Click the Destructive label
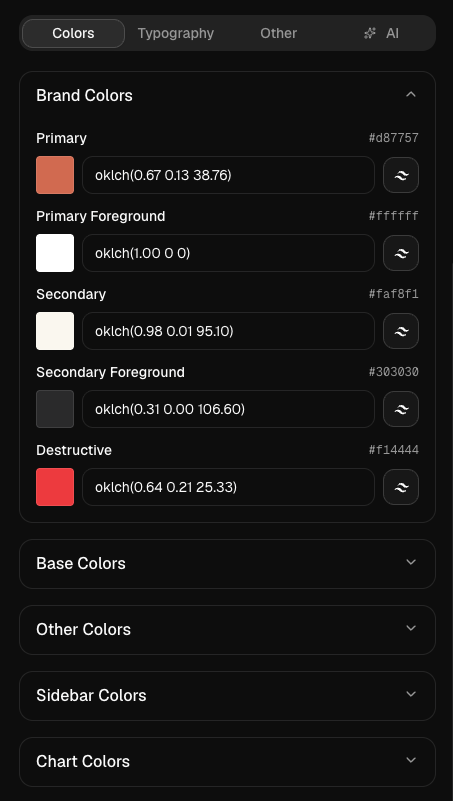This screenshot has width=453, height=801. (x=74, y=450)
